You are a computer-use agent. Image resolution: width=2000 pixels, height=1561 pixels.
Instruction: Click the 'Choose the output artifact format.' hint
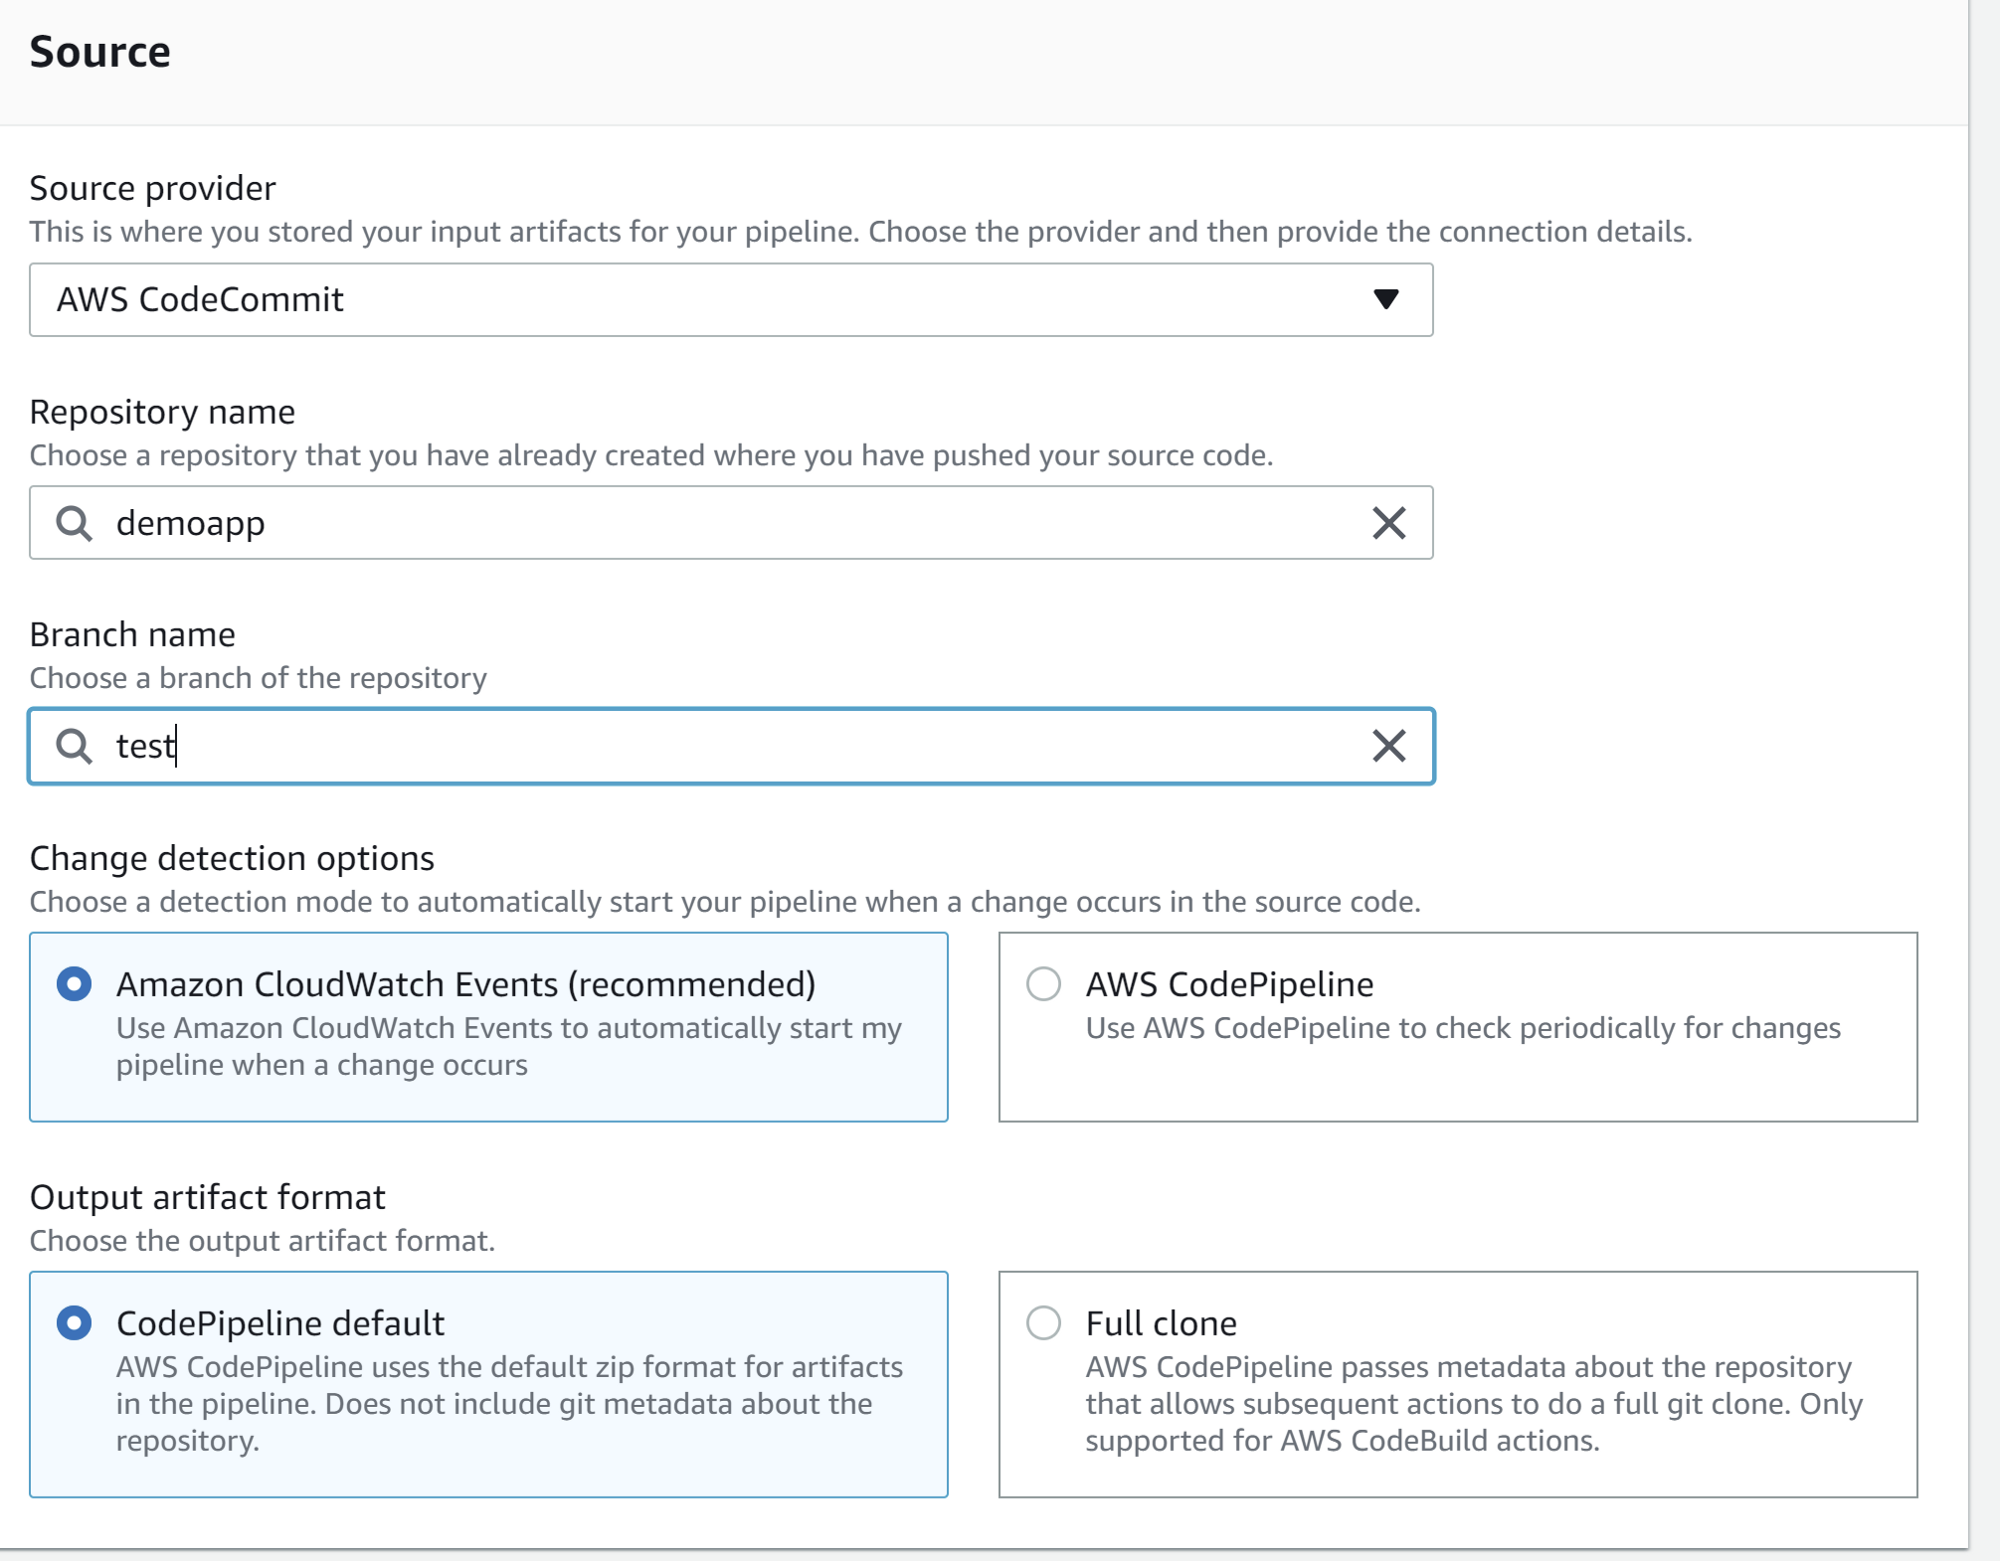point(262,1241)
